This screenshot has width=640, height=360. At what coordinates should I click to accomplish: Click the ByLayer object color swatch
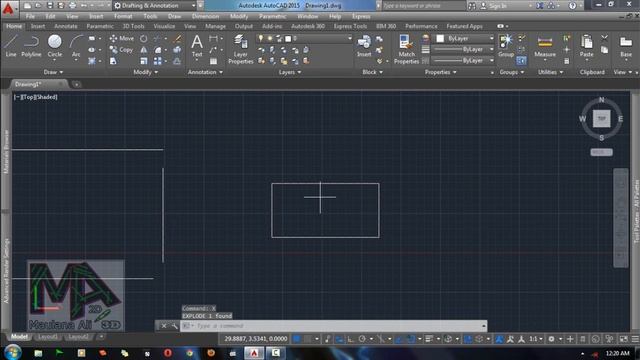point(440,38)
